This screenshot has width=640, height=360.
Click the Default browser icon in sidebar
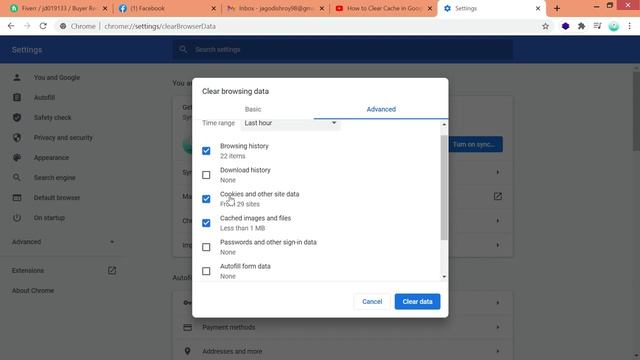point(17,198)
